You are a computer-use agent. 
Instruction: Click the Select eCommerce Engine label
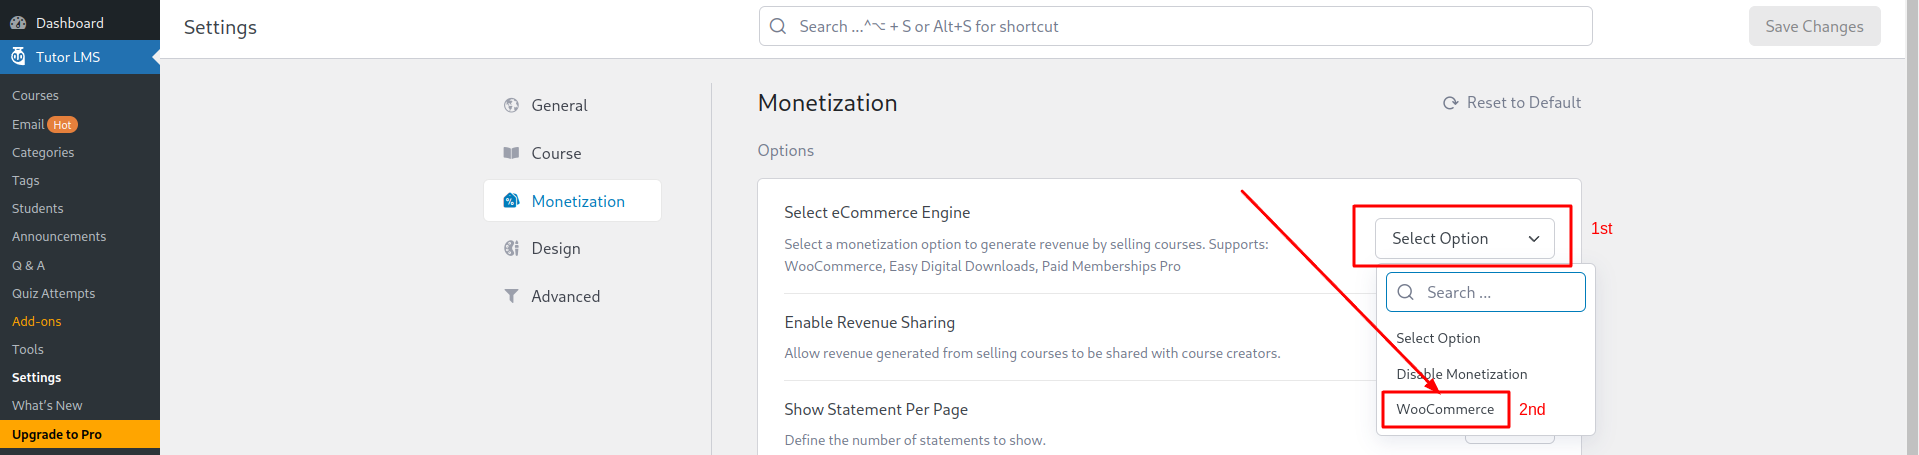[x=877, y=212]
